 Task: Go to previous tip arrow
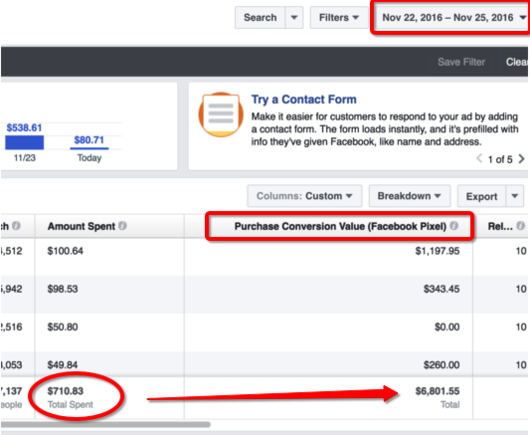[x=479, y=159]
